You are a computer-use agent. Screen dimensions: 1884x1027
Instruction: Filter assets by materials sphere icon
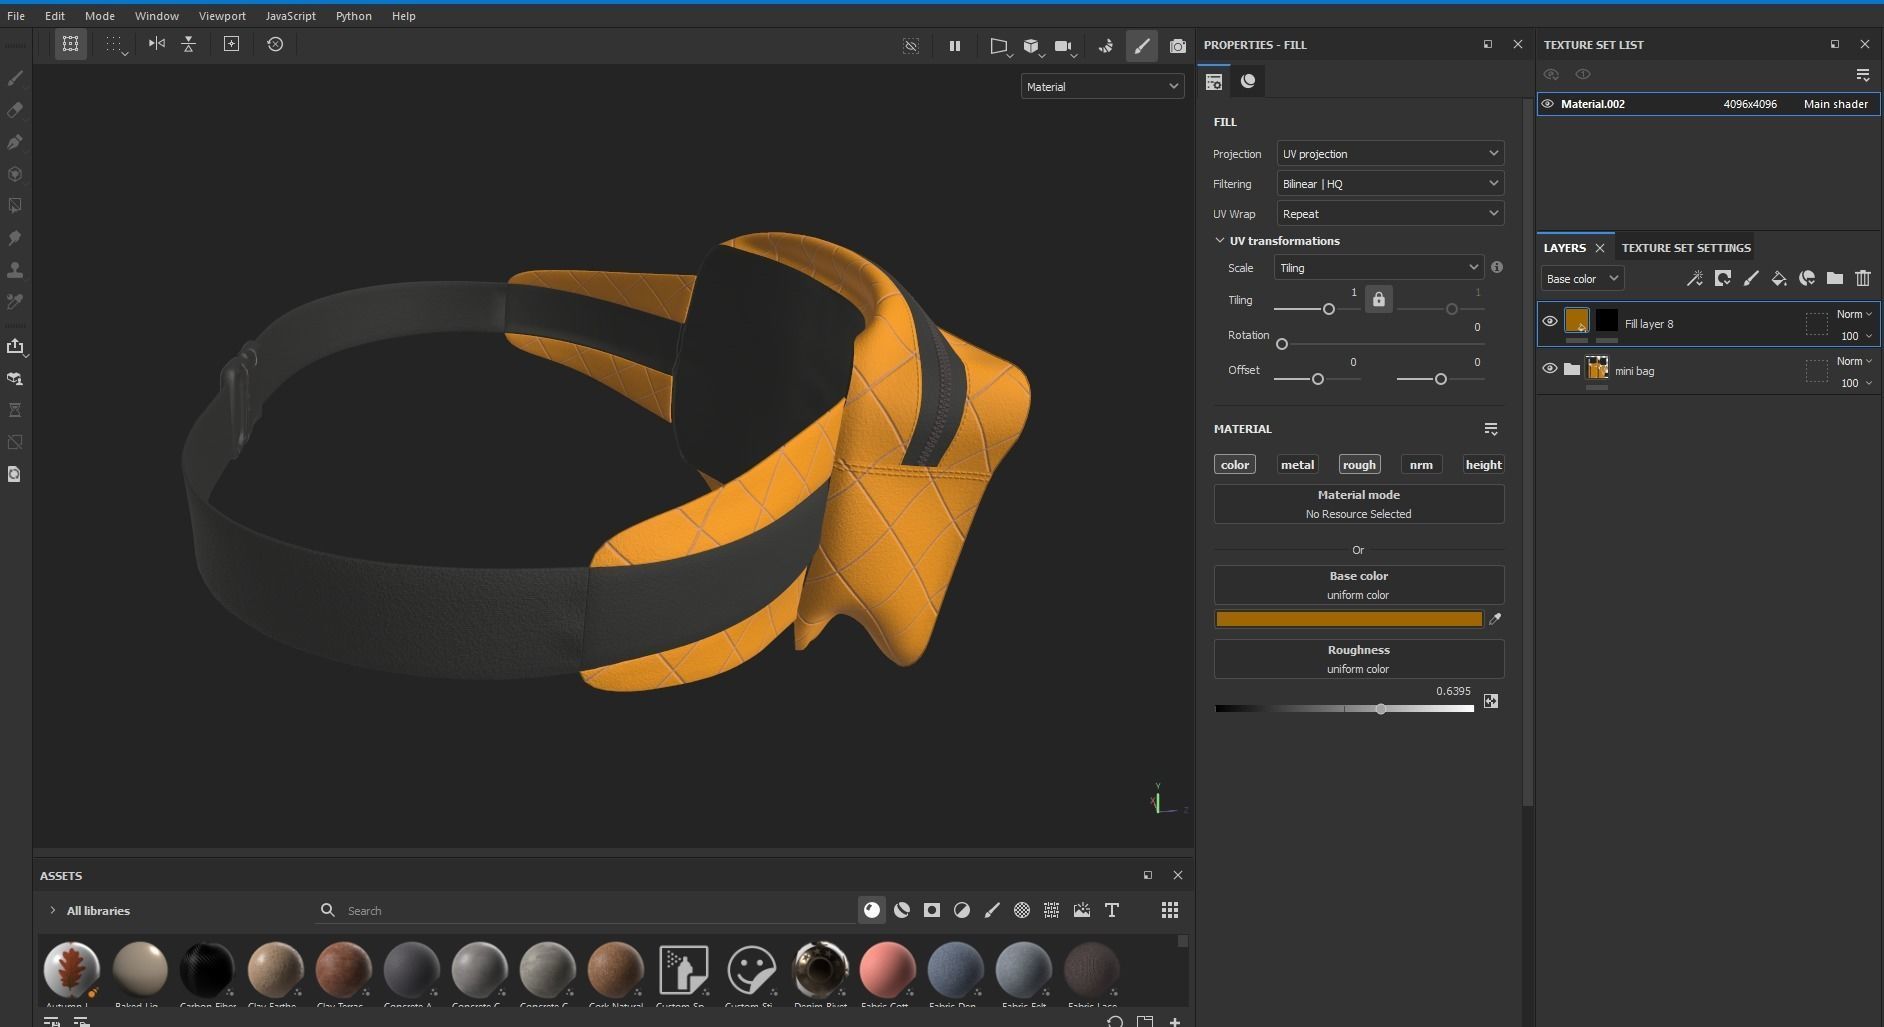[872, 910]
